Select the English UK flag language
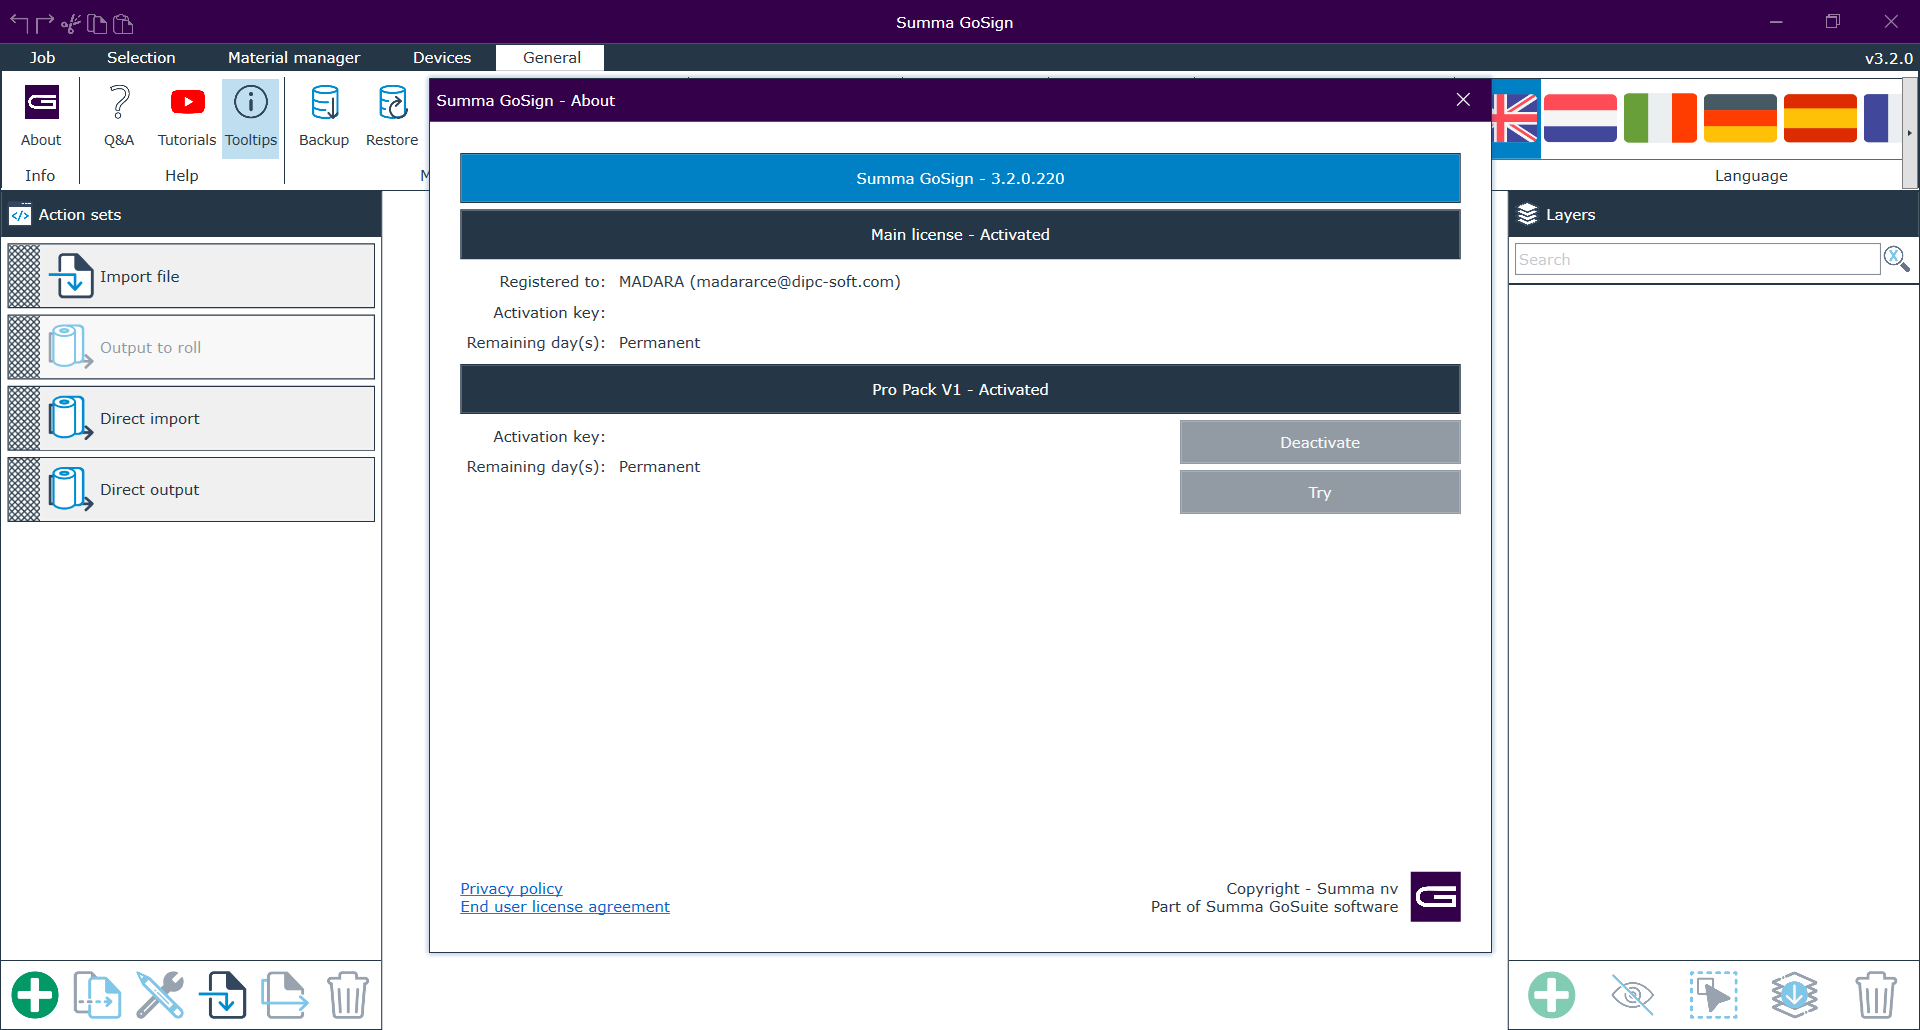 [1515, 118]
